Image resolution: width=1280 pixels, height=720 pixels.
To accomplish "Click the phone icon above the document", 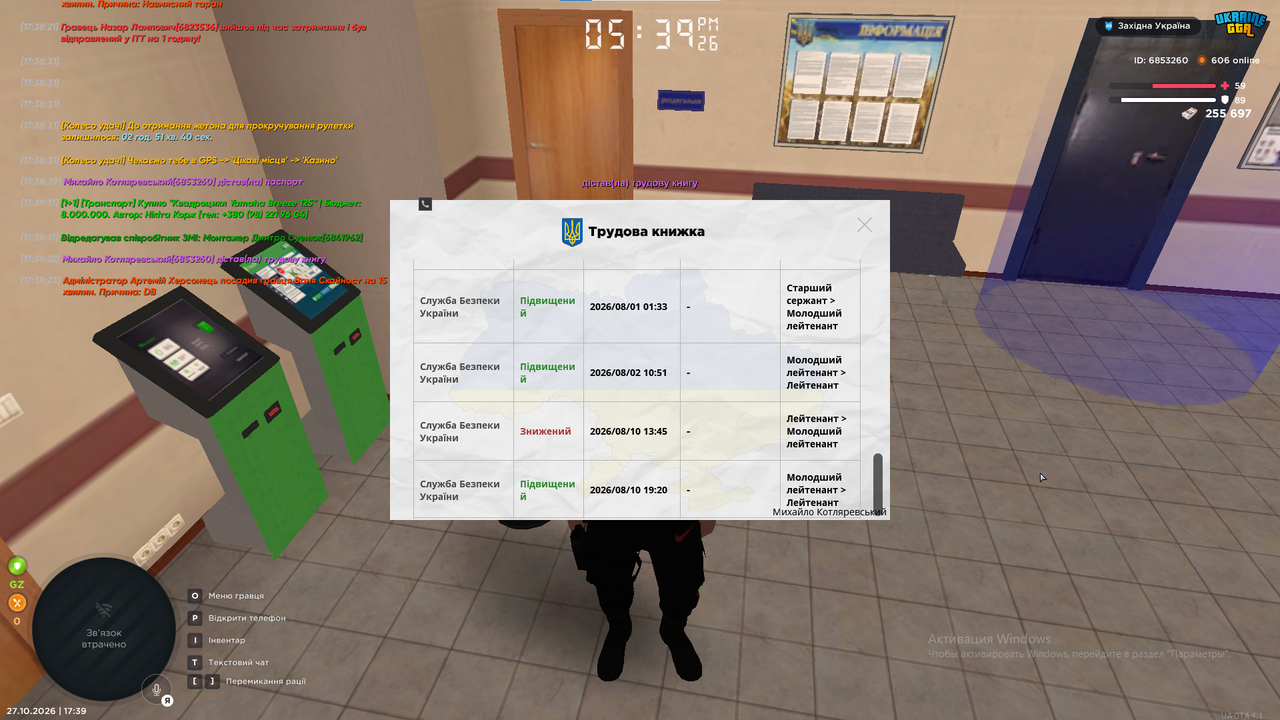I will (x=425, y=204).
